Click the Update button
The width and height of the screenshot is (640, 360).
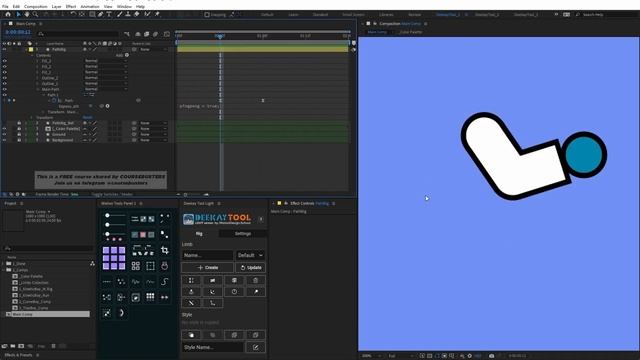pos(251,267)
